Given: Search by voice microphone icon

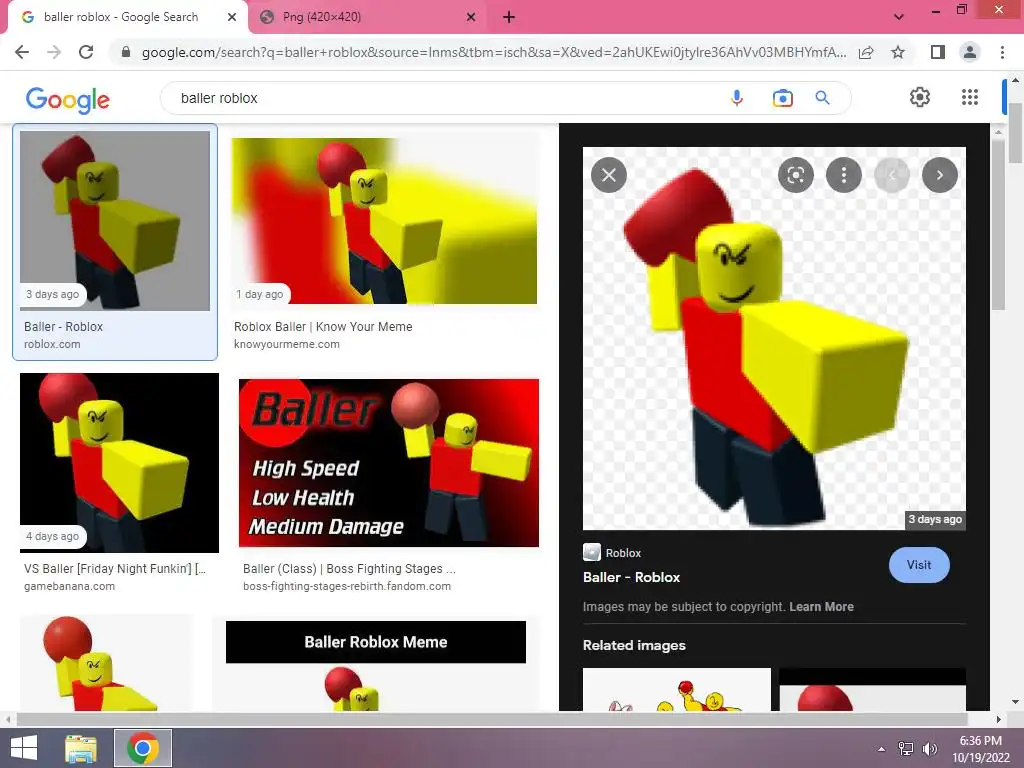Looking at the screenshot, I should point(737,98).
